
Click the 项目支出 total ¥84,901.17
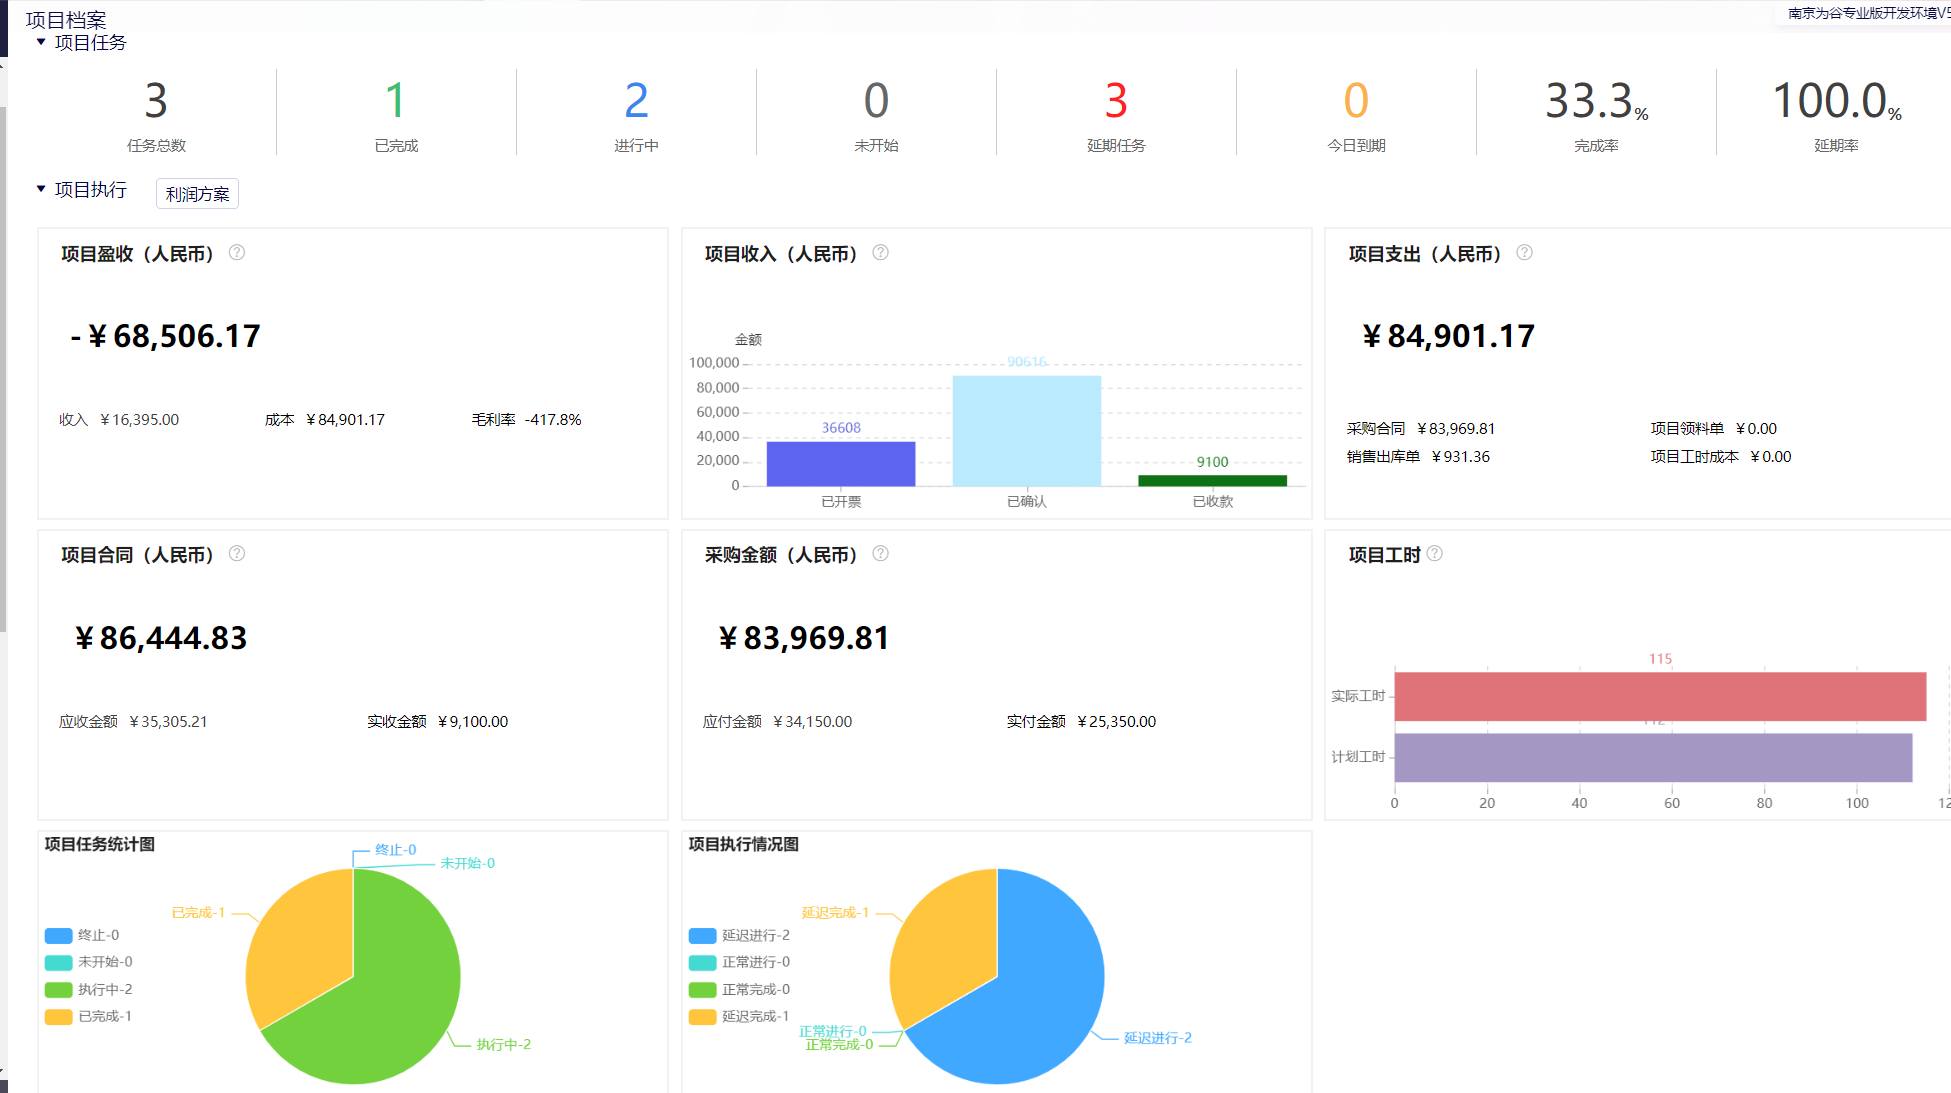click(x=1448, y=336)
